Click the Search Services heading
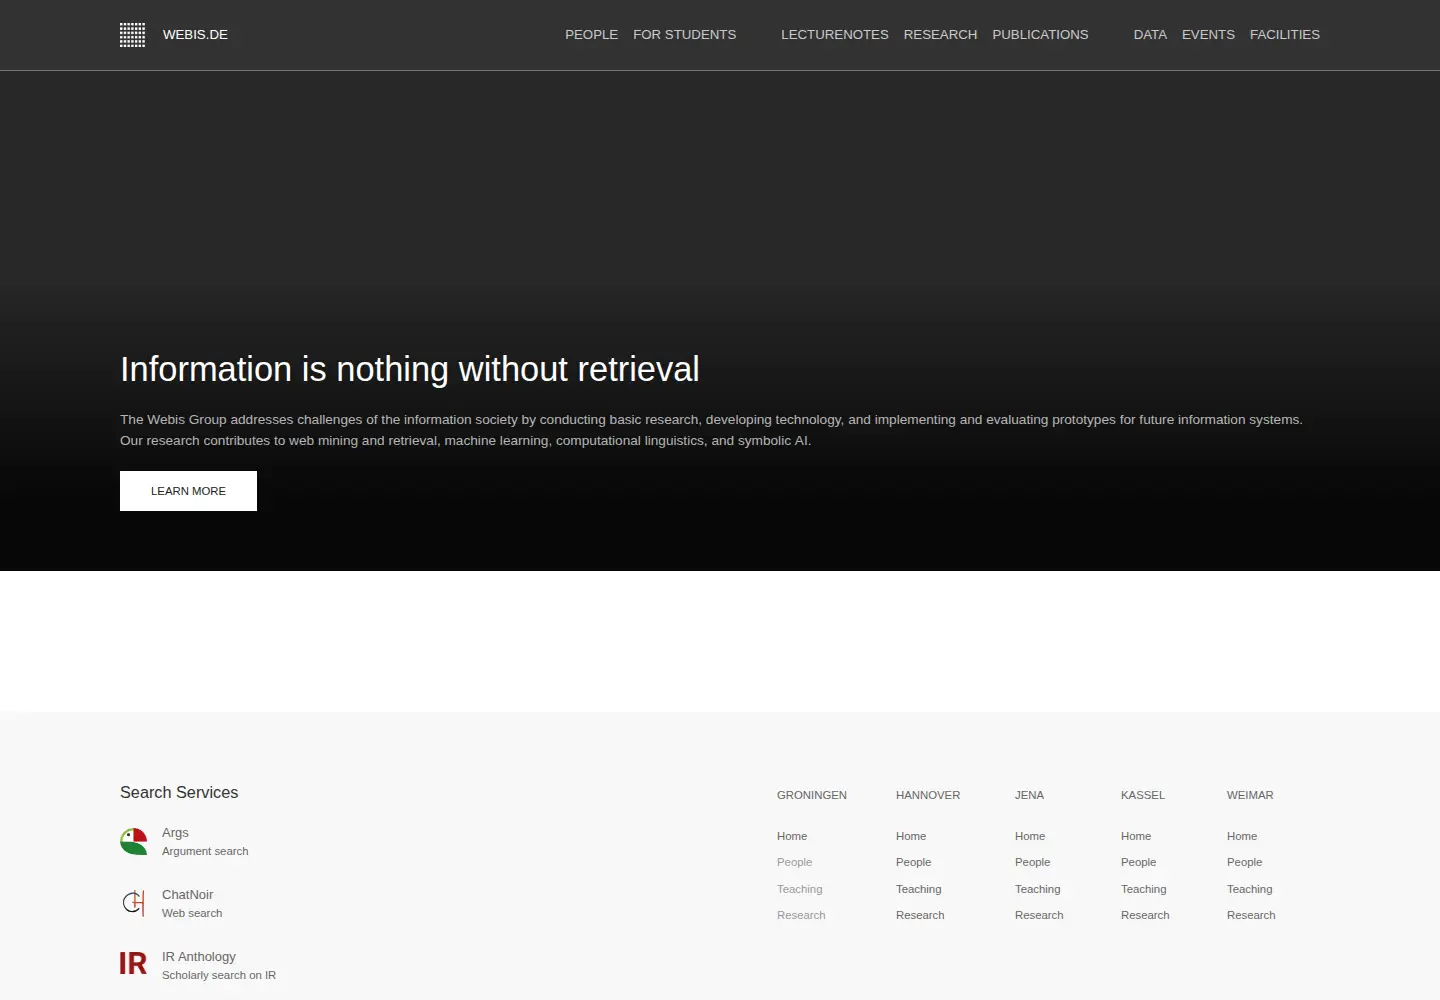Viewport: 1440px width, 1000px height. tap(179, 792)
